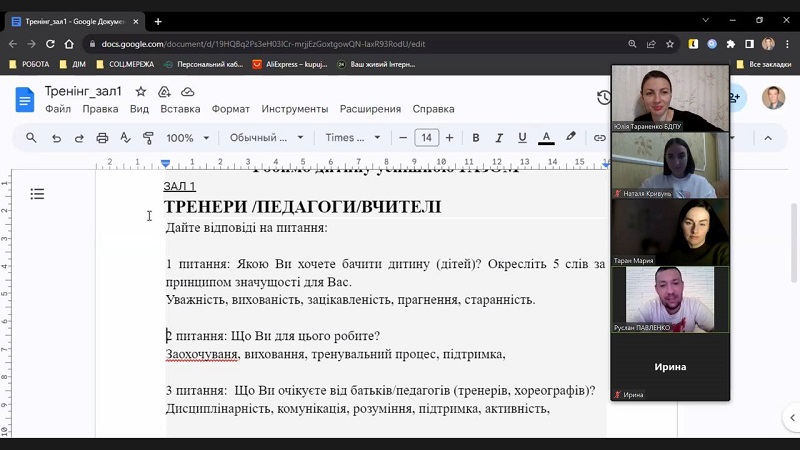The image size is (800, 450).
Task: Open the zoom 100% dropdown
Action: click(187, 138)
